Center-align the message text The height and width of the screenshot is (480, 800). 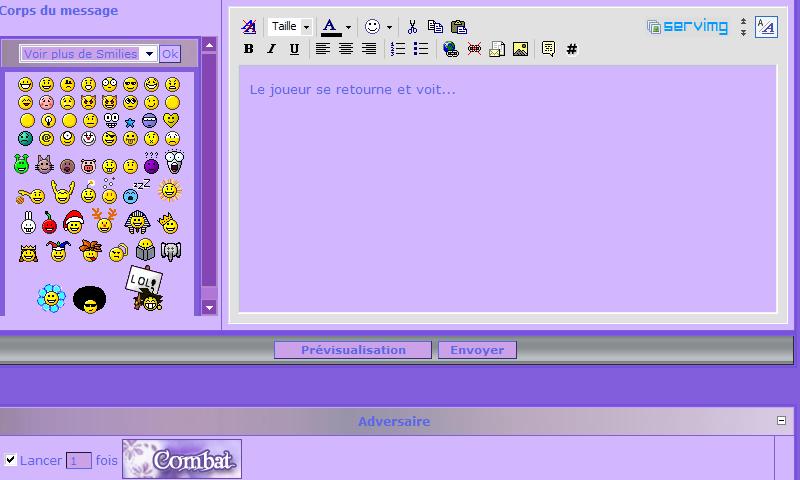pos(346,49)
